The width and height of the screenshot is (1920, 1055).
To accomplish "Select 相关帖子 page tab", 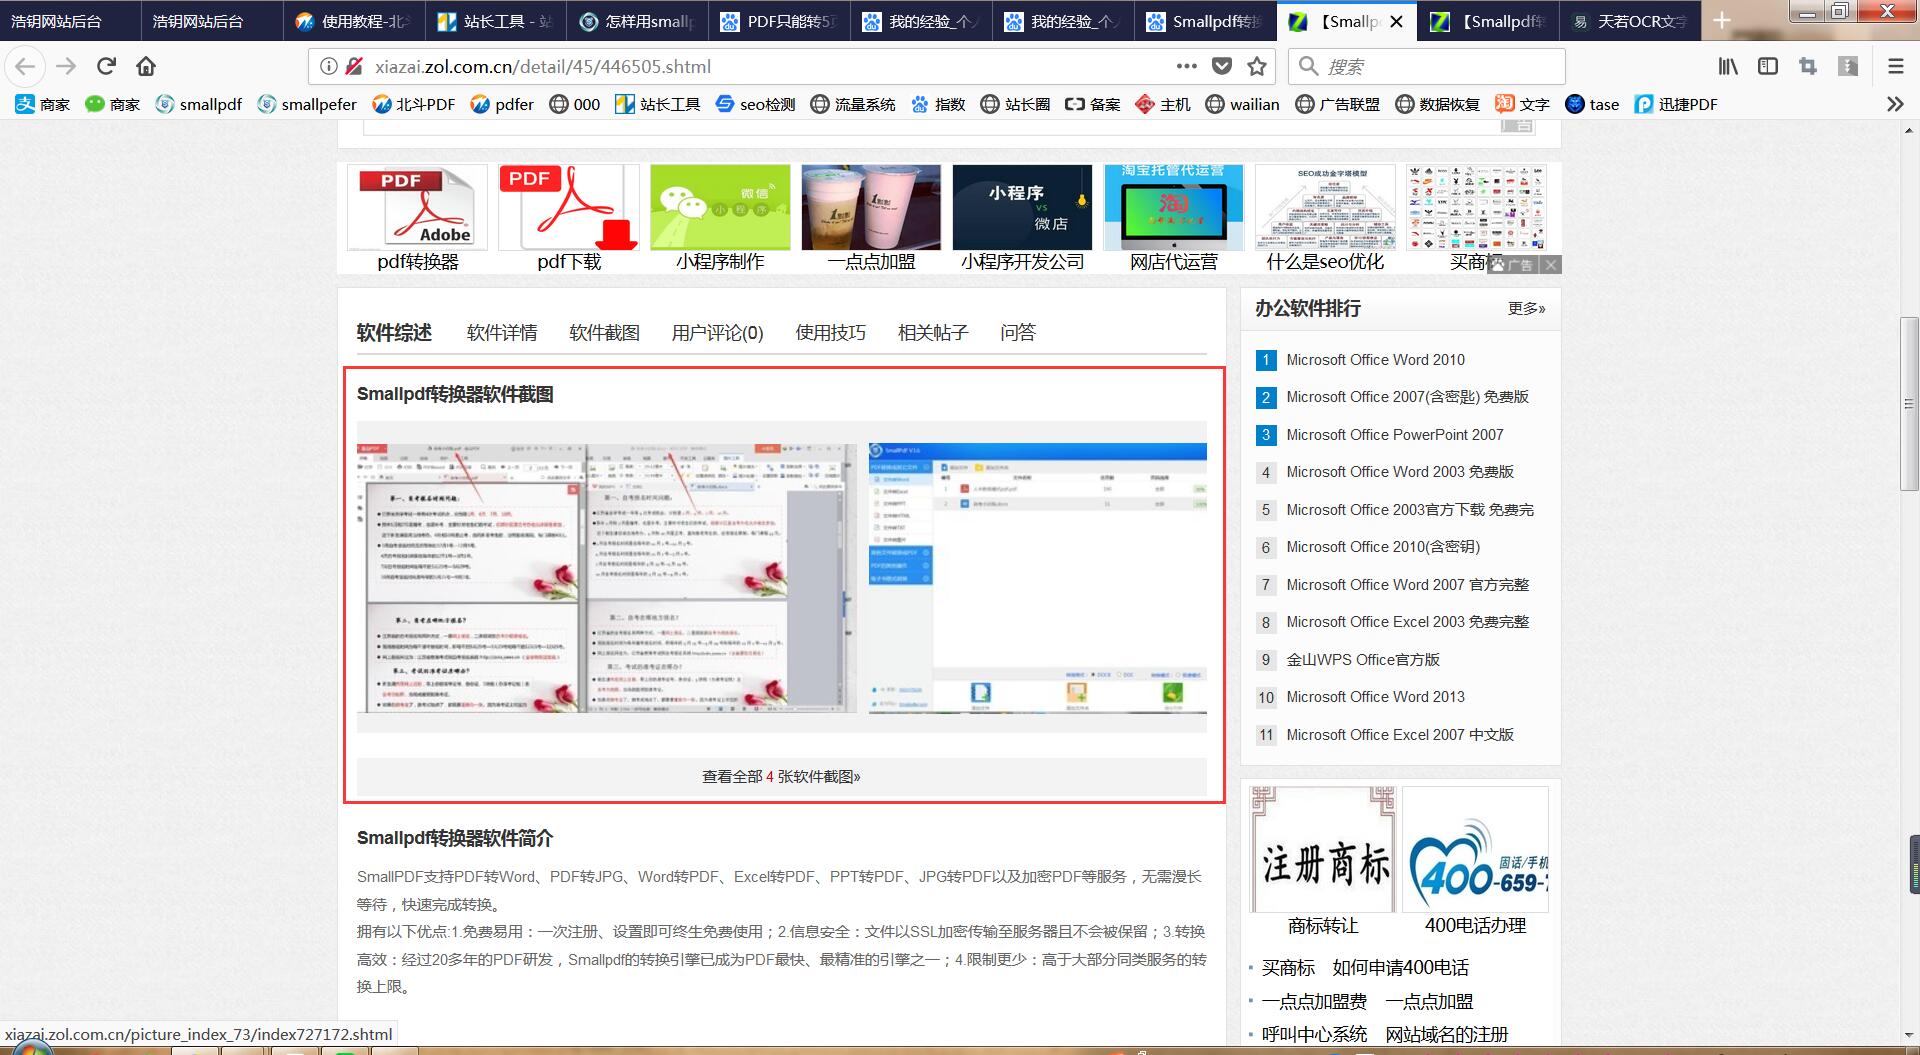I will tap(933, 332).
